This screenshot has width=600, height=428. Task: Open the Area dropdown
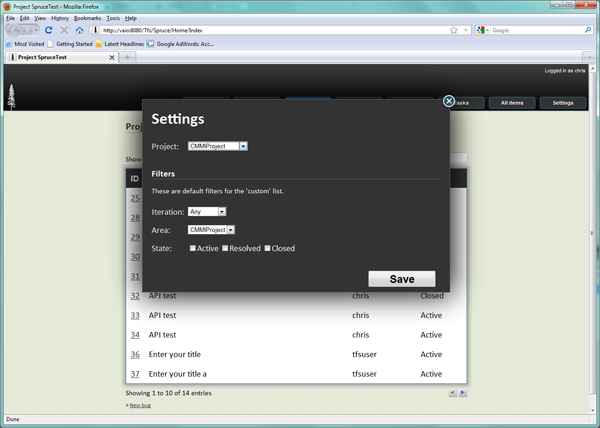211,229
